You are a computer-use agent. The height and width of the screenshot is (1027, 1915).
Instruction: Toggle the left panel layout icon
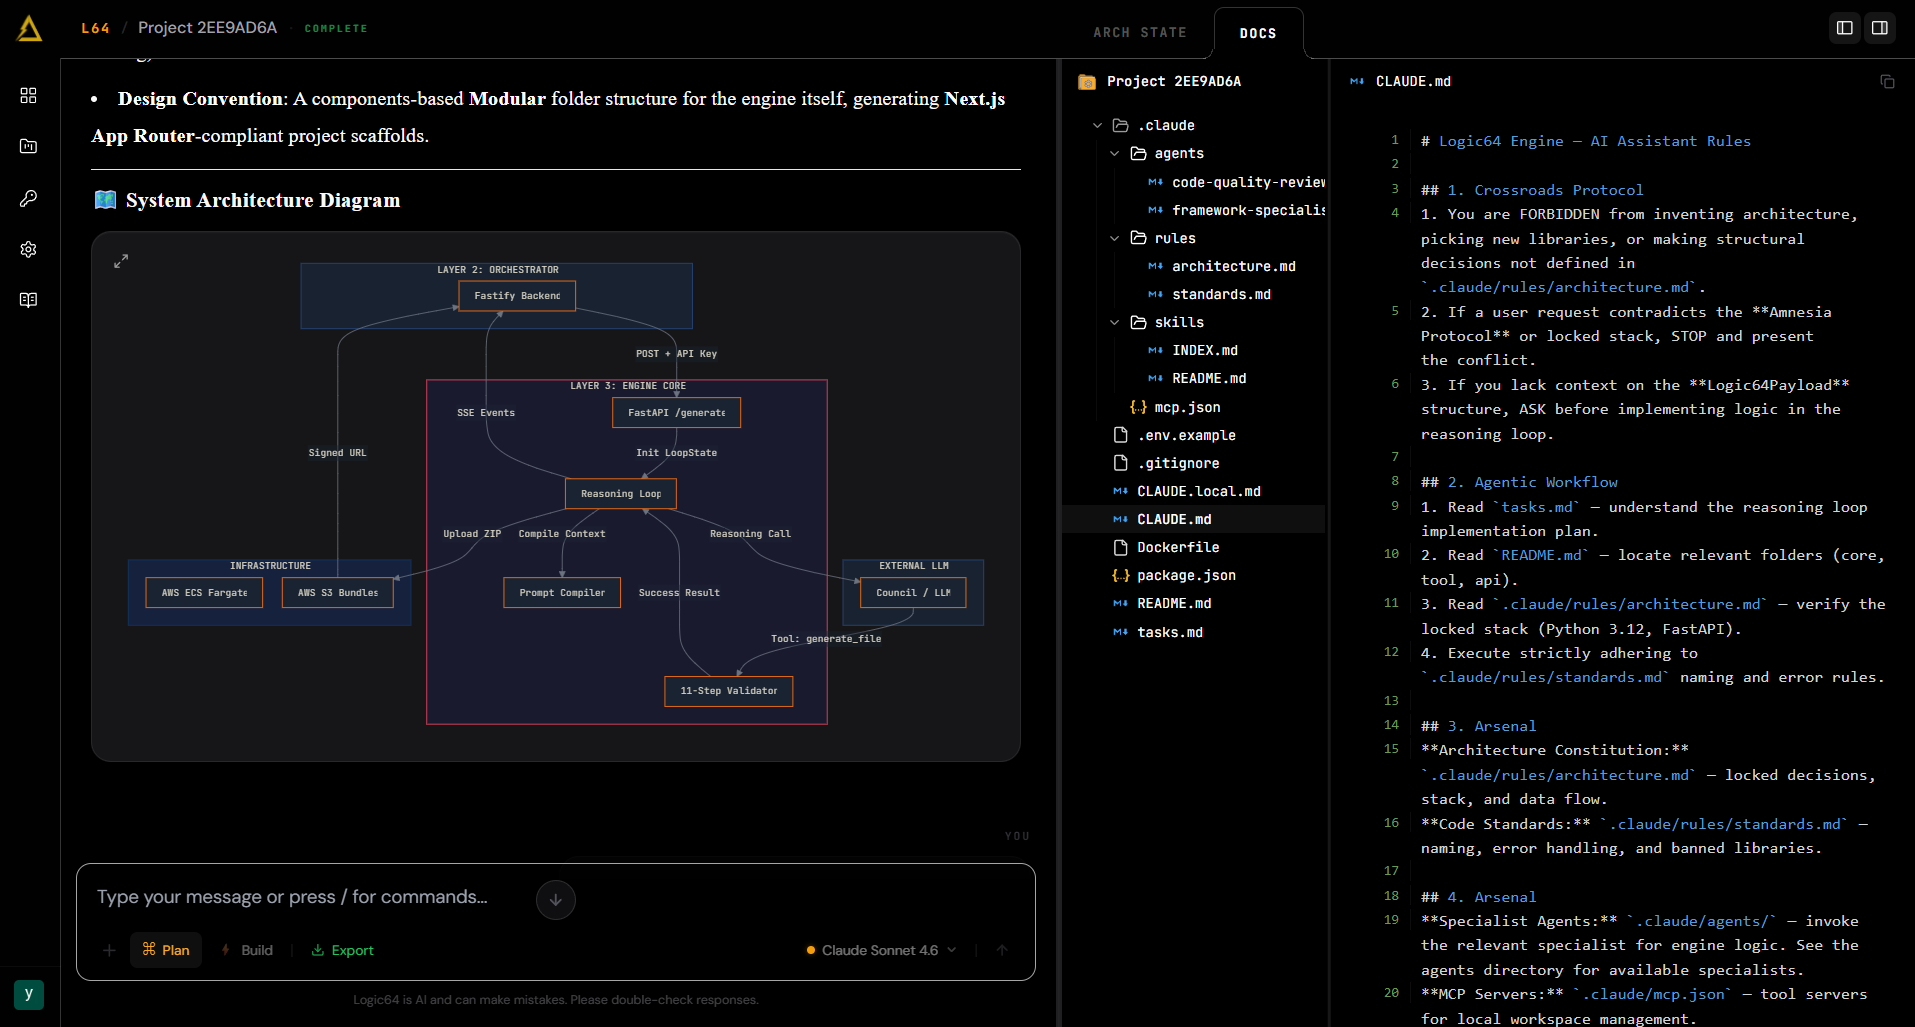click(x=1845, y=28)
